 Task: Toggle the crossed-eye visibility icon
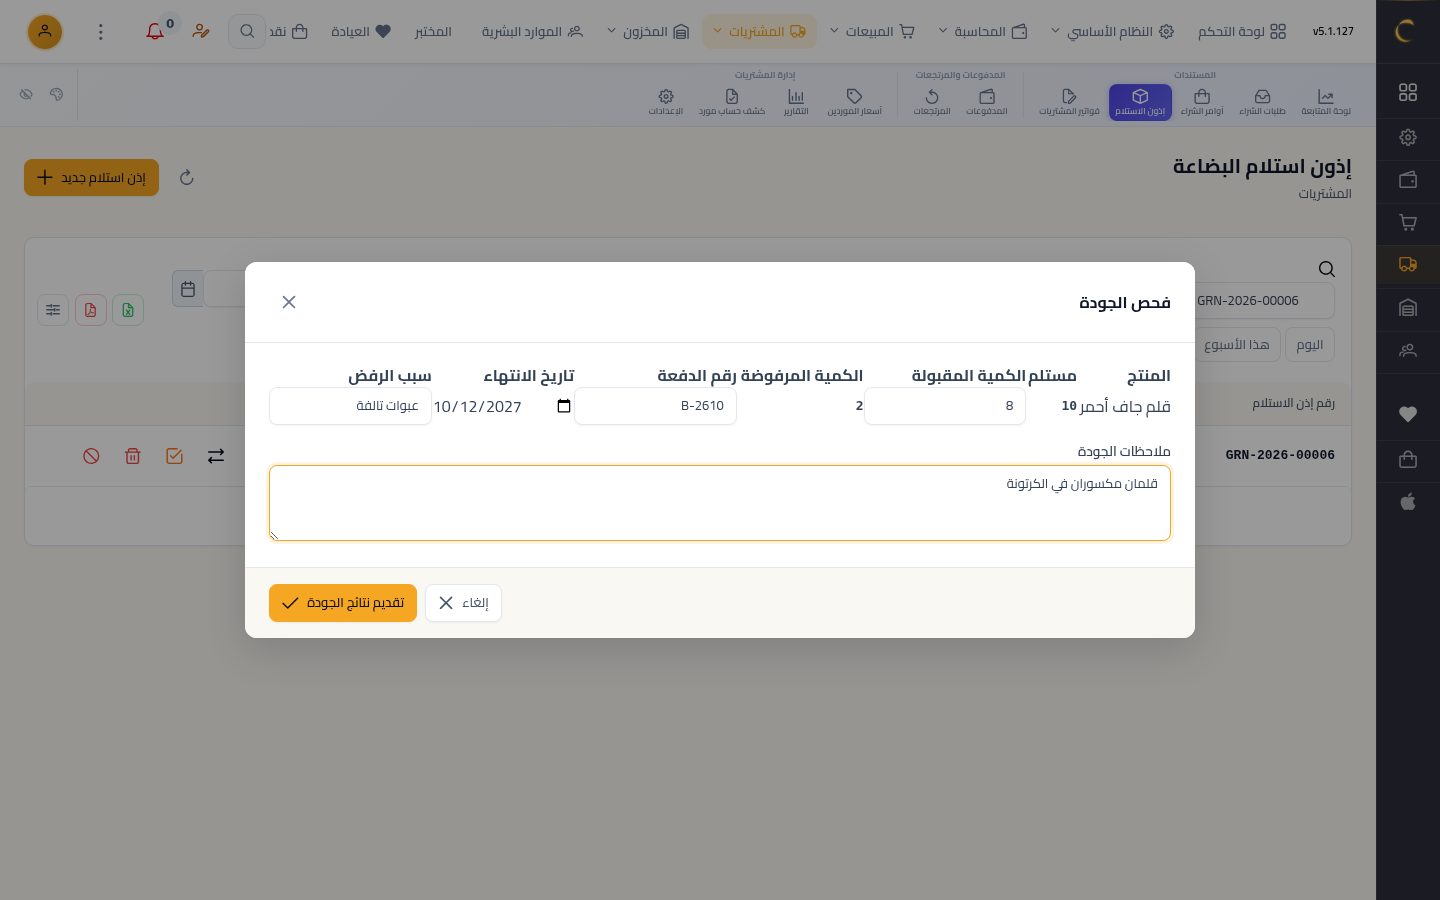tap(26, 94)
